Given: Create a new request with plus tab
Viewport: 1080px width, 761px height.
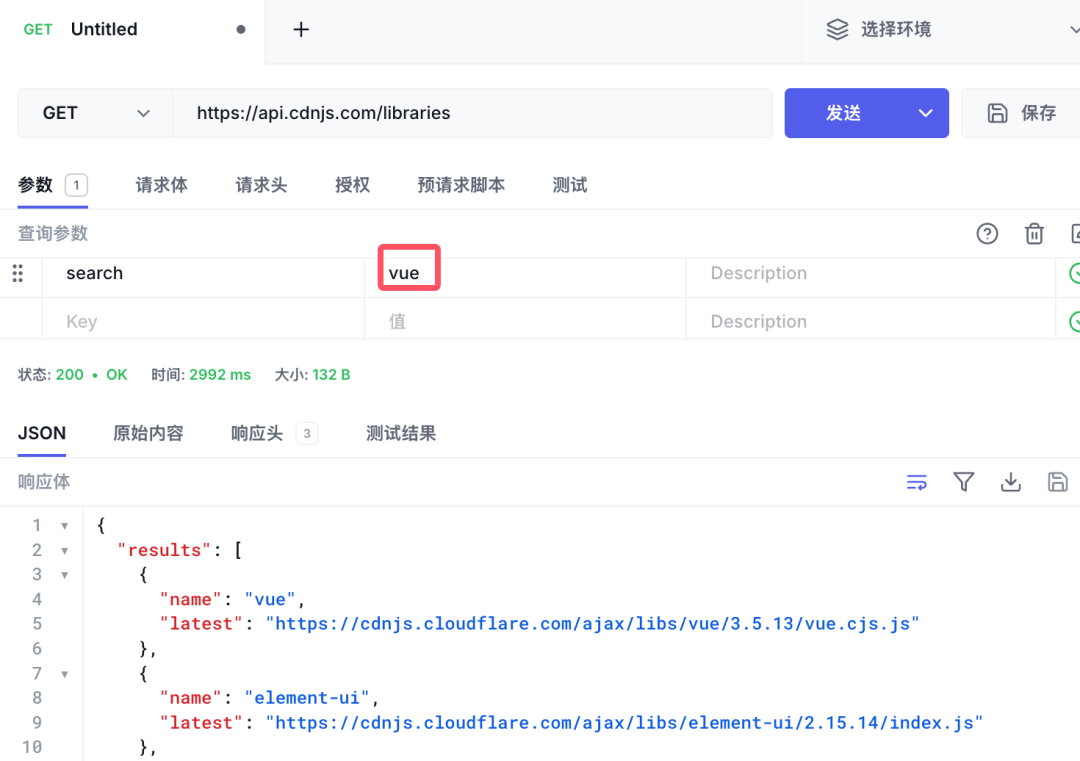Looking at the screenshot, I should click(301, 29).
